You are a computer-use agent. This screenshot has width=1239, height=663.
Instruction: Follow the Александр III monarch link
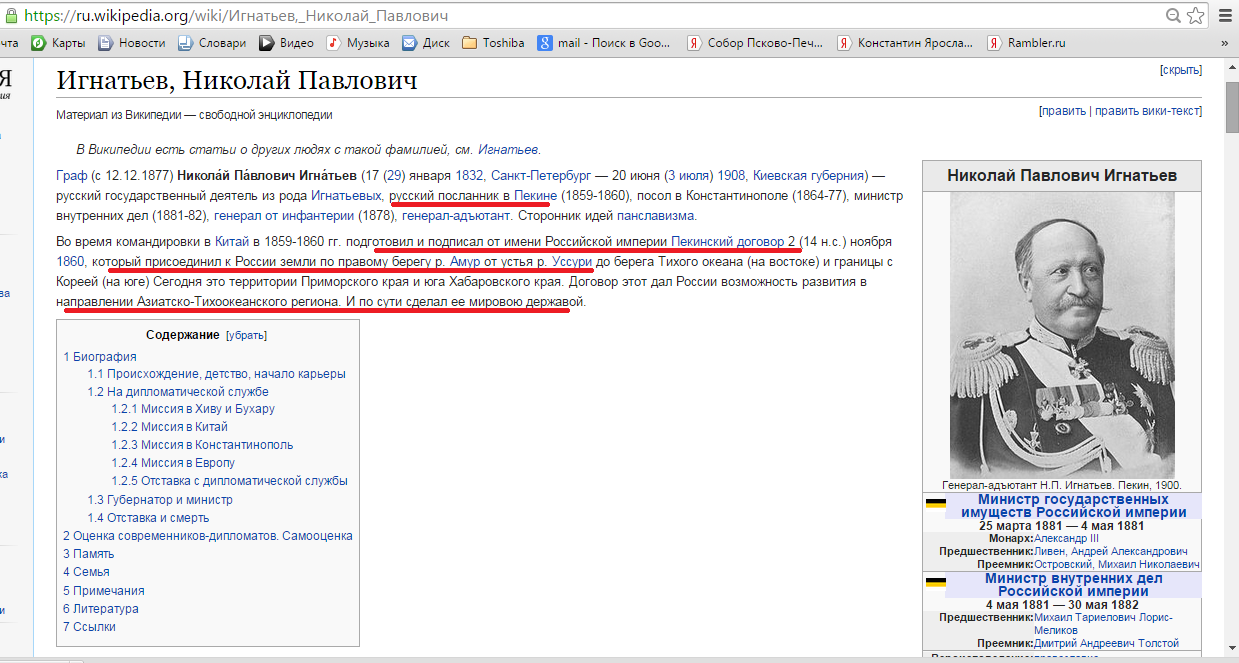[1066, 538]
